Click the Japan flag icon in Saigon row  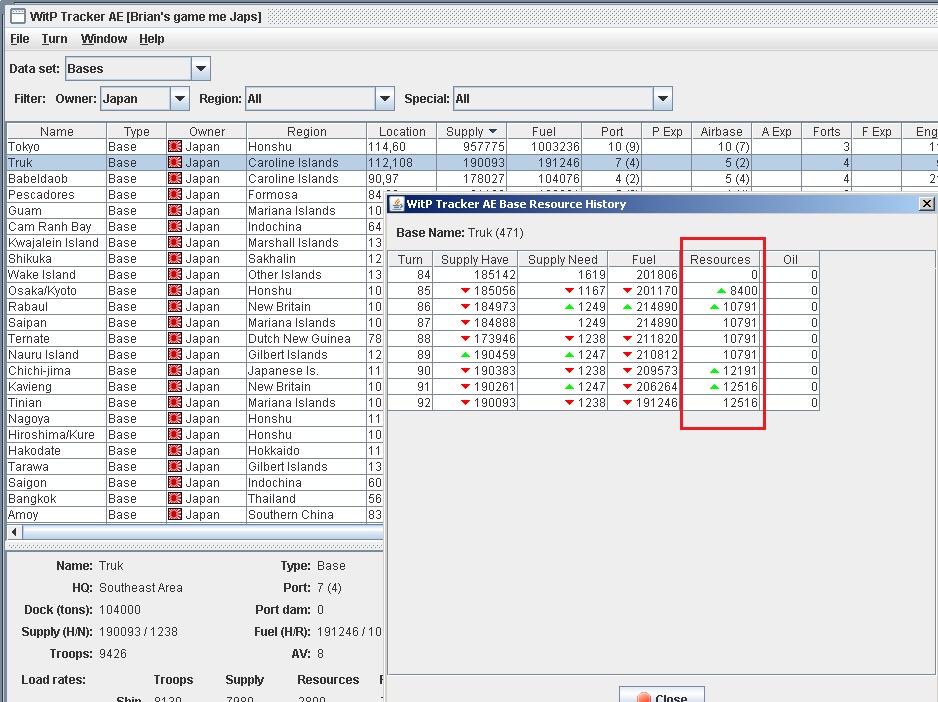[175, 482]
